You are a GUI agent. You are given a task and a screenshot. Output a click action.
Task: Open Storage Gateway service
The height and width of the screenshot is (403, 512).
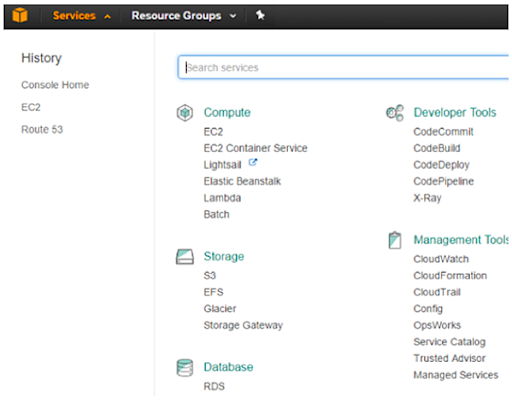pos(243,325)
